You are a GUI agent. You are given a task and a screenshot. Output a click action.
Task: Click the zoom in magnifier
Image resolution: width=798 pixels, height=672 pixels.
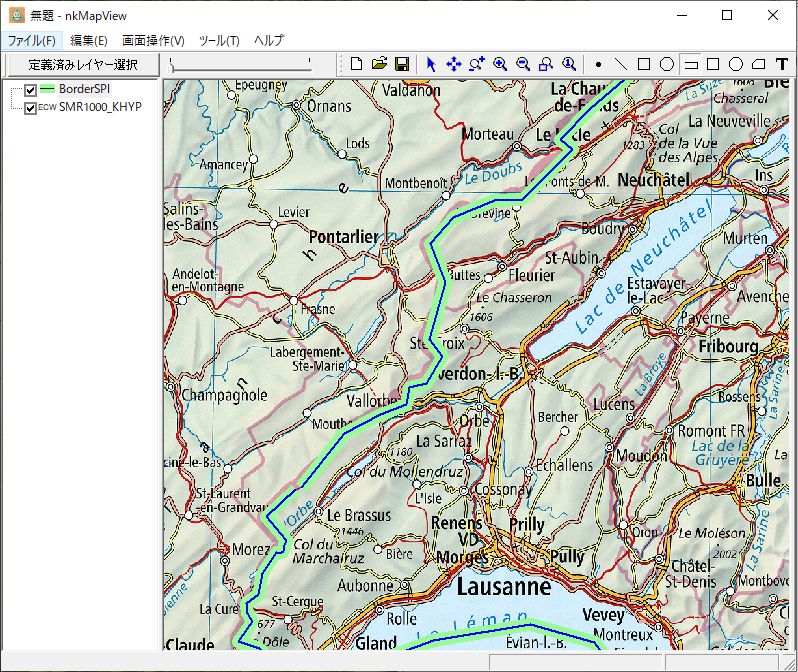coord(499,64)
